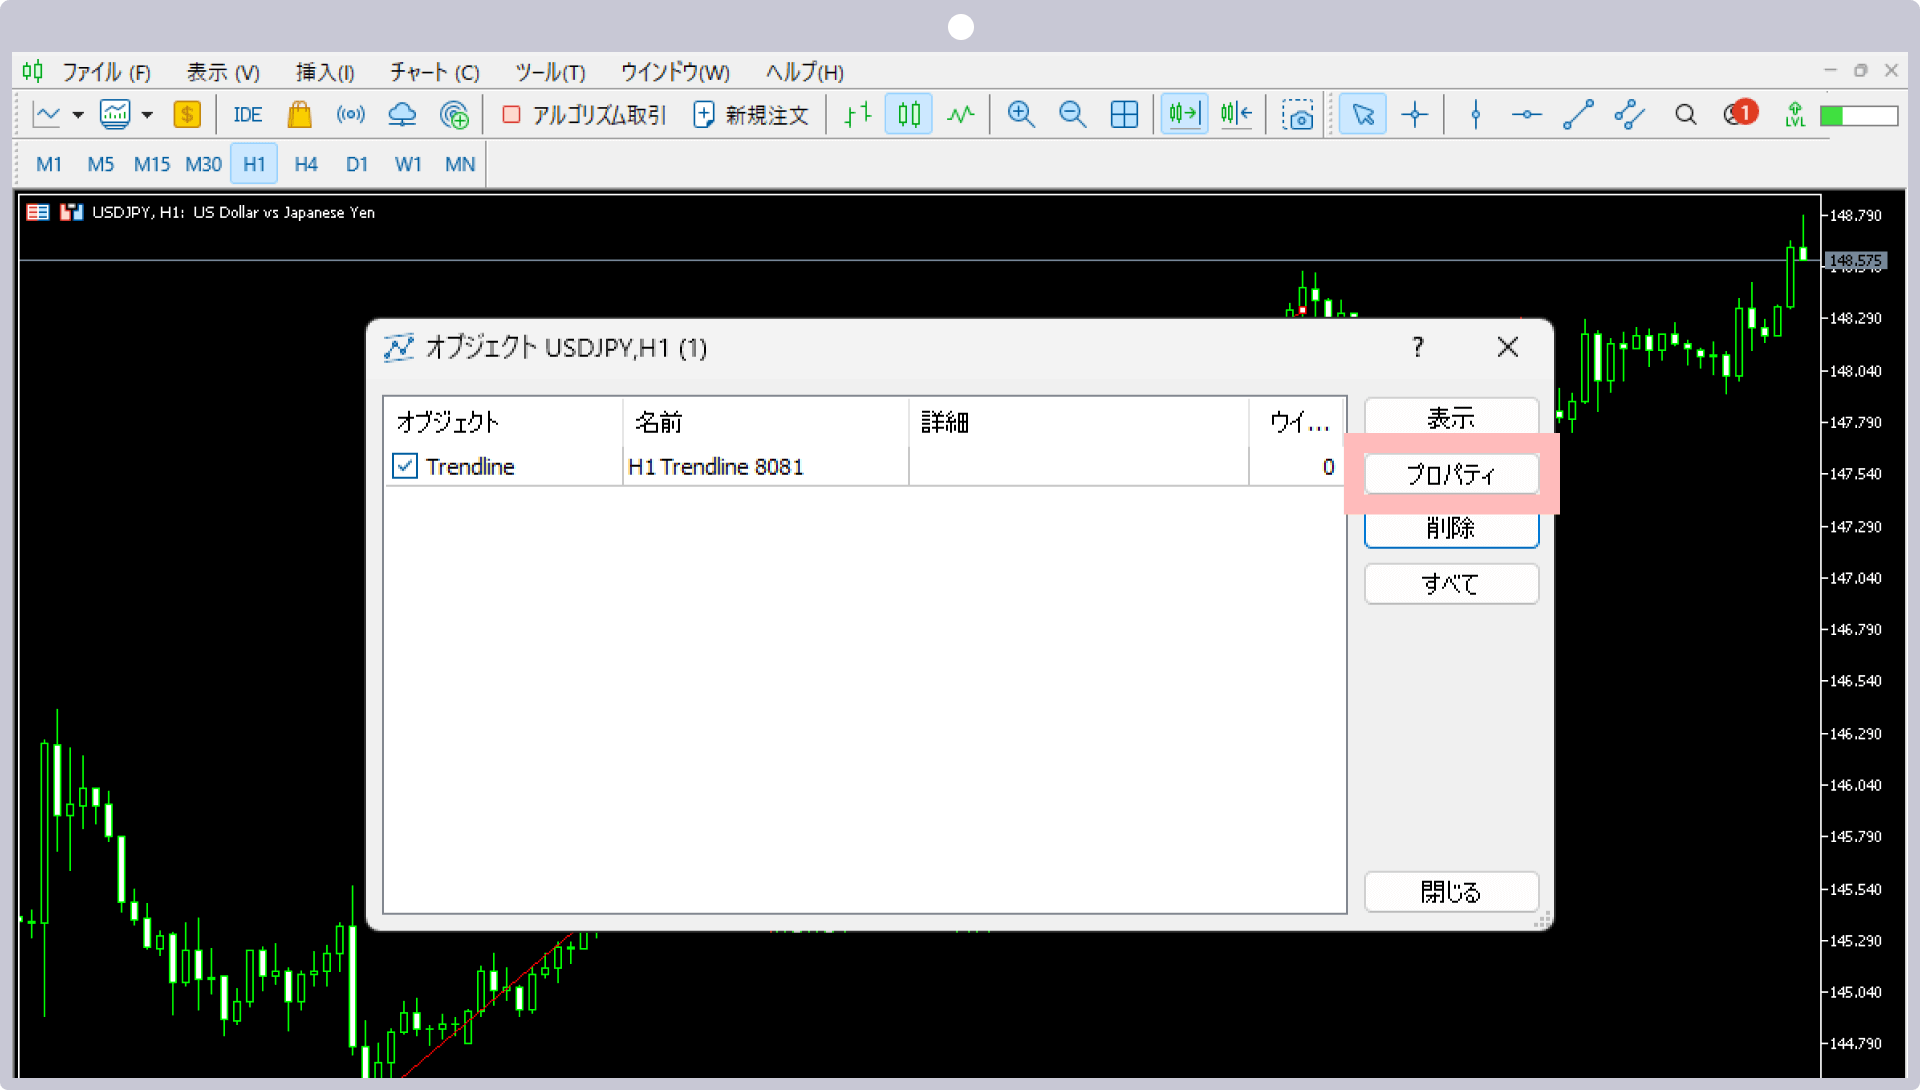
Task: Select the W1 timeframe
Action: click(x=408, y=164)
